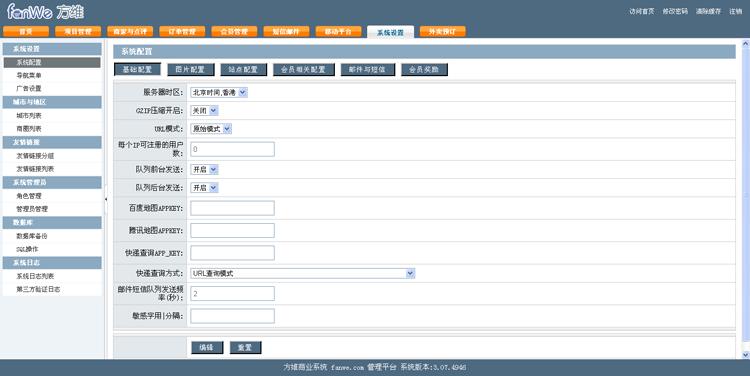Viewport: 750px width, 376px height.
Task: Click the 清除缓存 link
Action: click(x=708, y=11)
